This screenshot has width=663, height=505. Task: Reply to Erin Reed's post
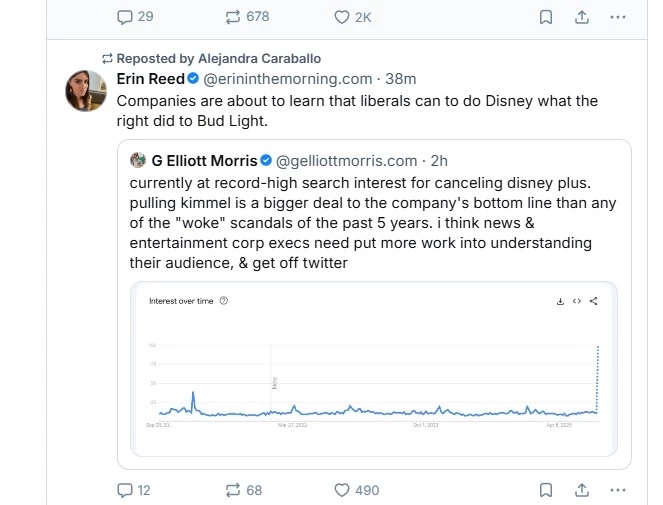[125, 490]
